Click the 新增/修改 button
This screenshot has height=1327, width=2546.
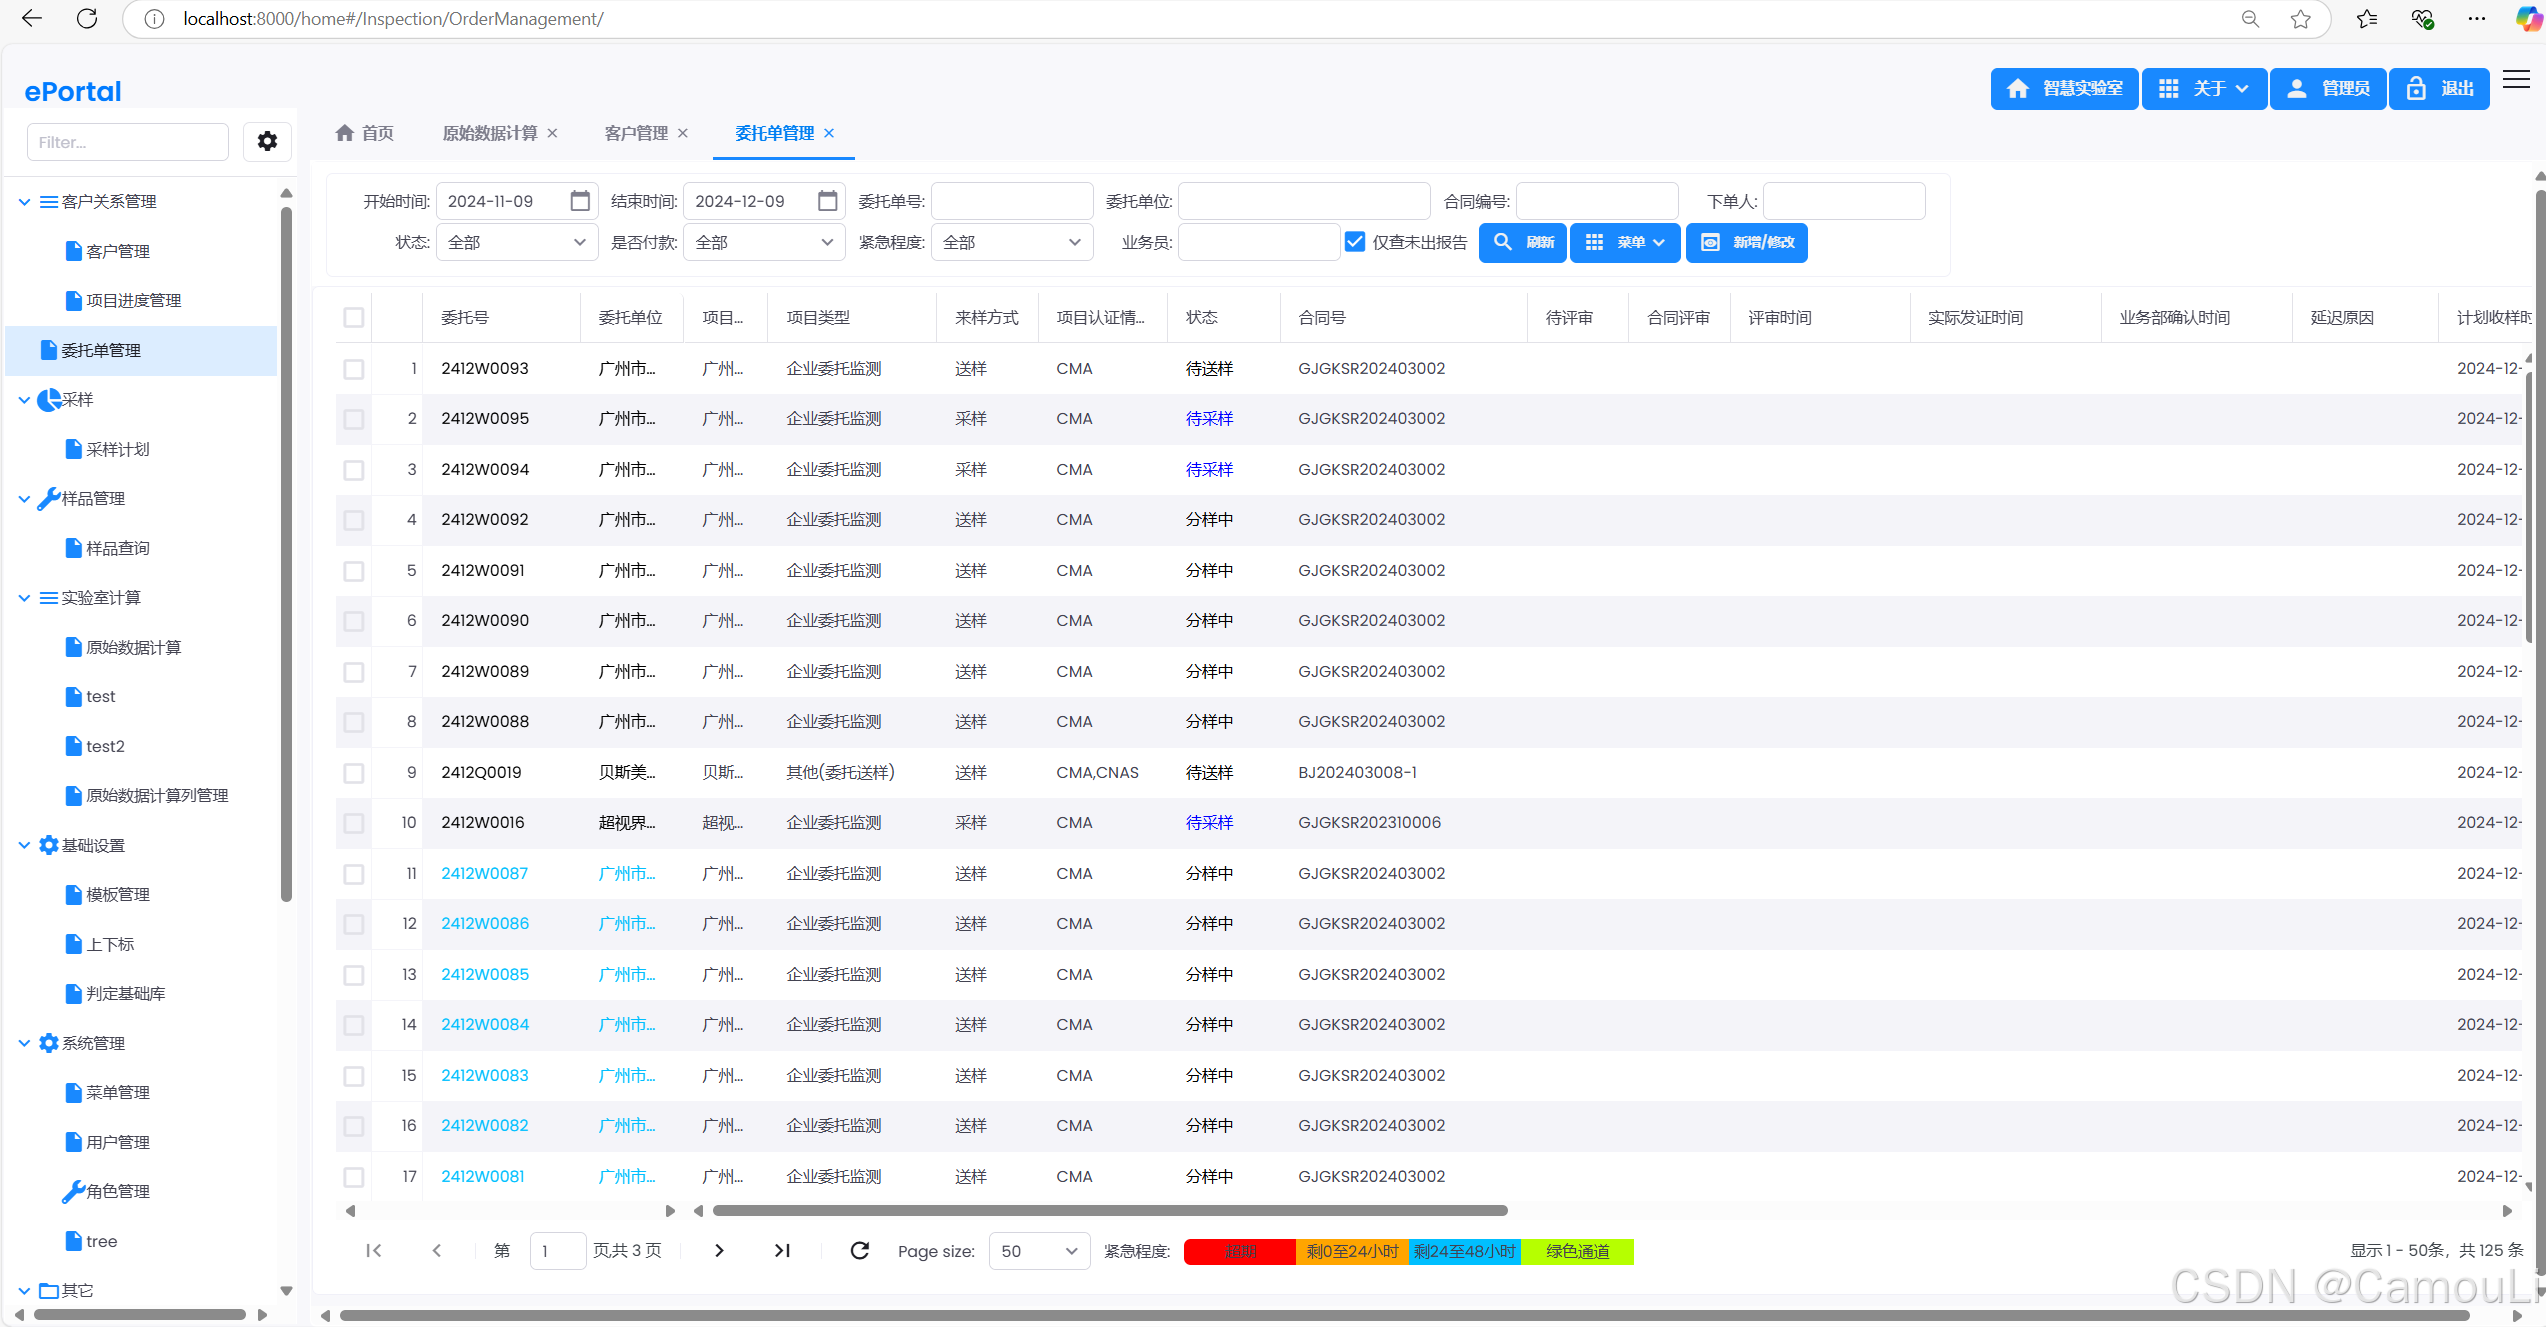(x=1746, y=242)
